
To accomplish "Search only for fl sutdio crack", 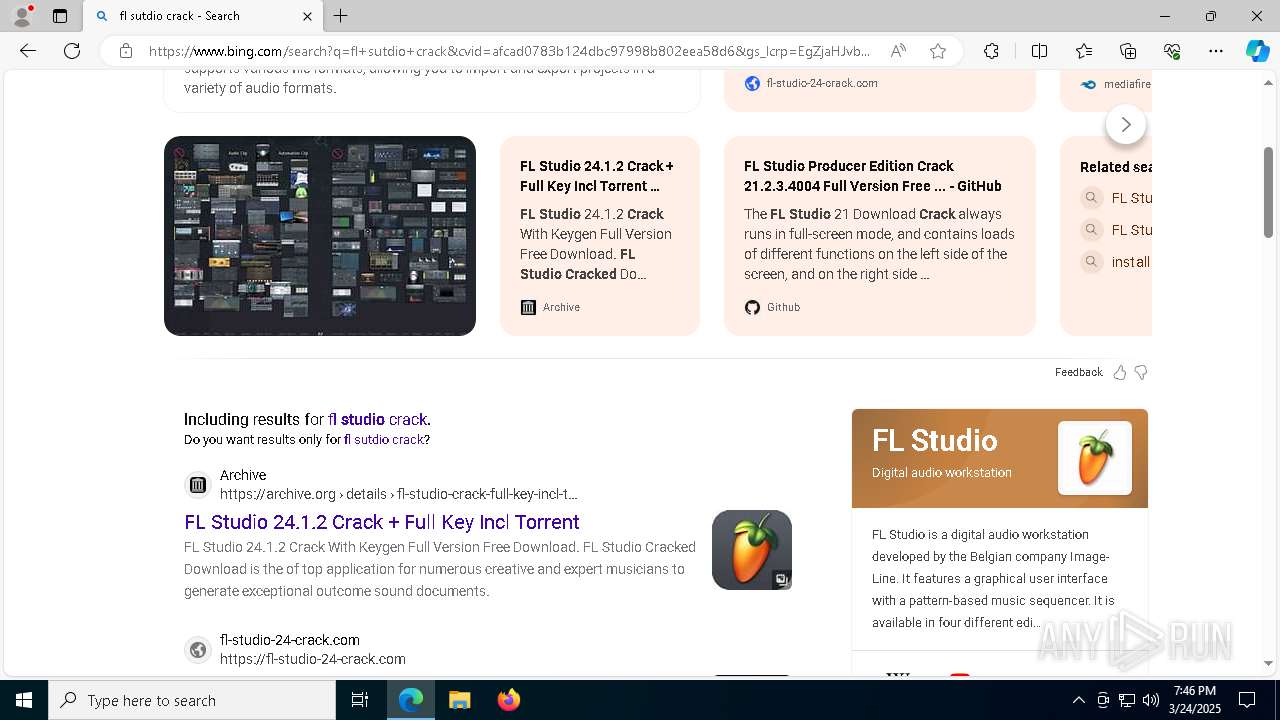I will tap(384, 439).
